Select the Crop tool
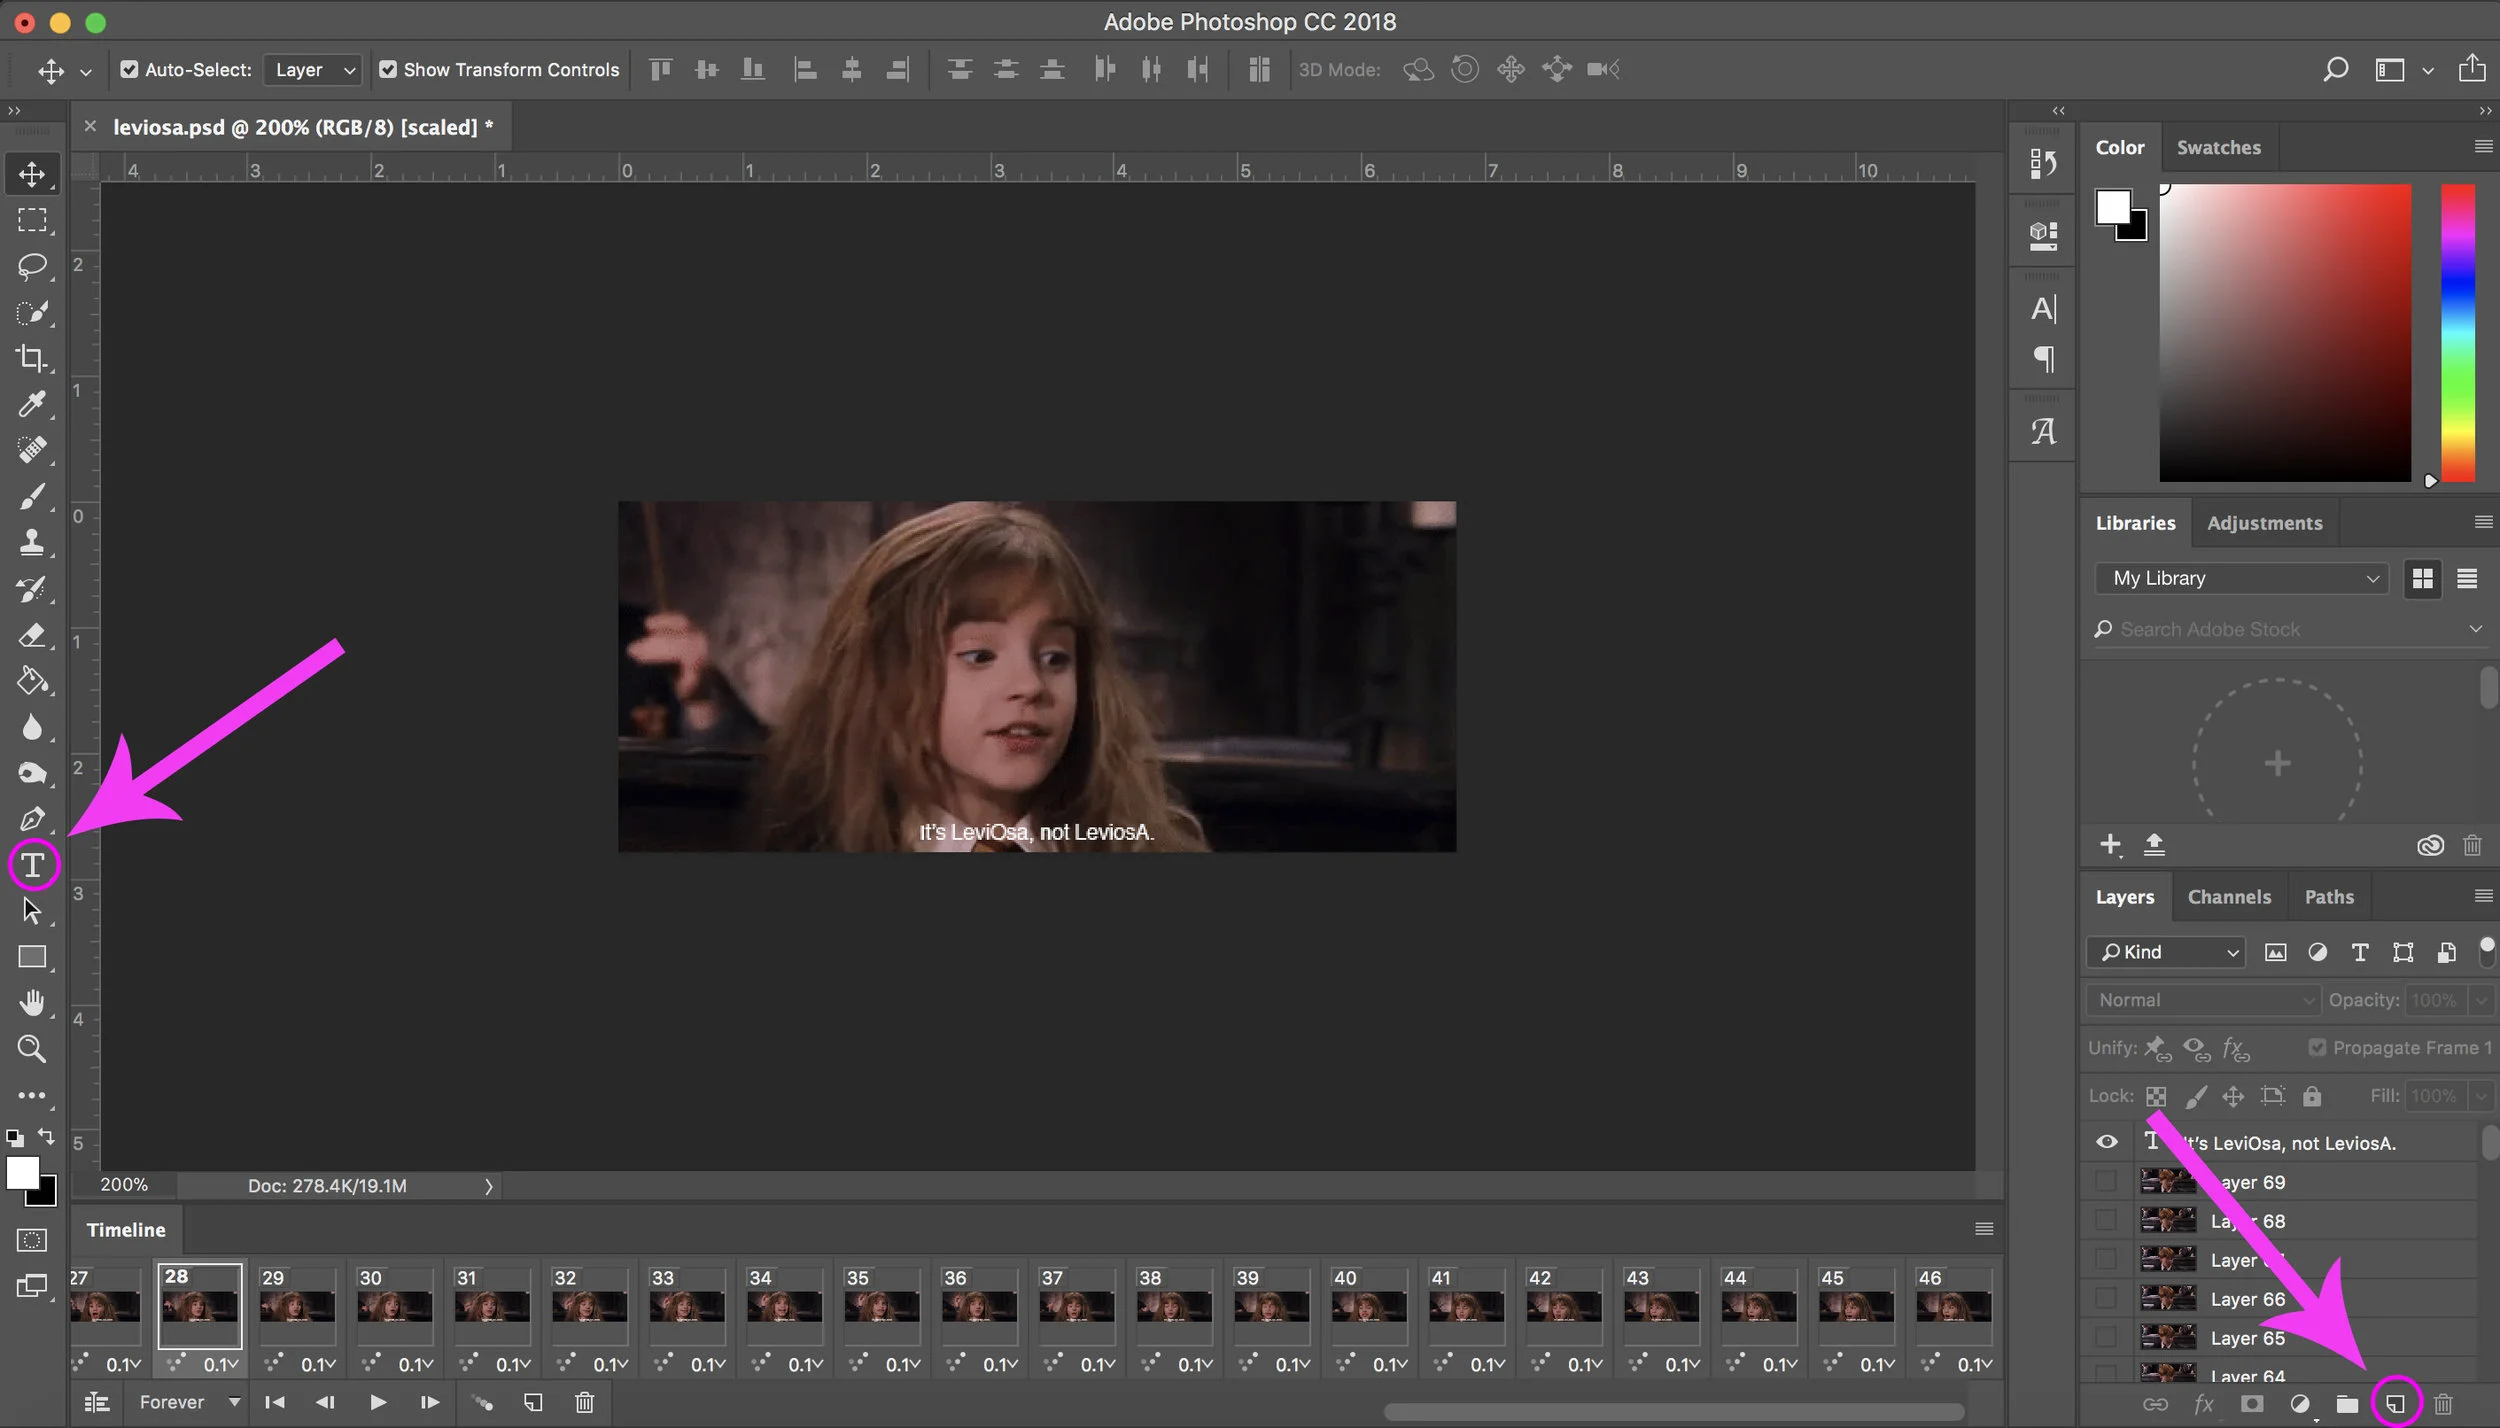2500x1428 pixels. tap(32, 358)
